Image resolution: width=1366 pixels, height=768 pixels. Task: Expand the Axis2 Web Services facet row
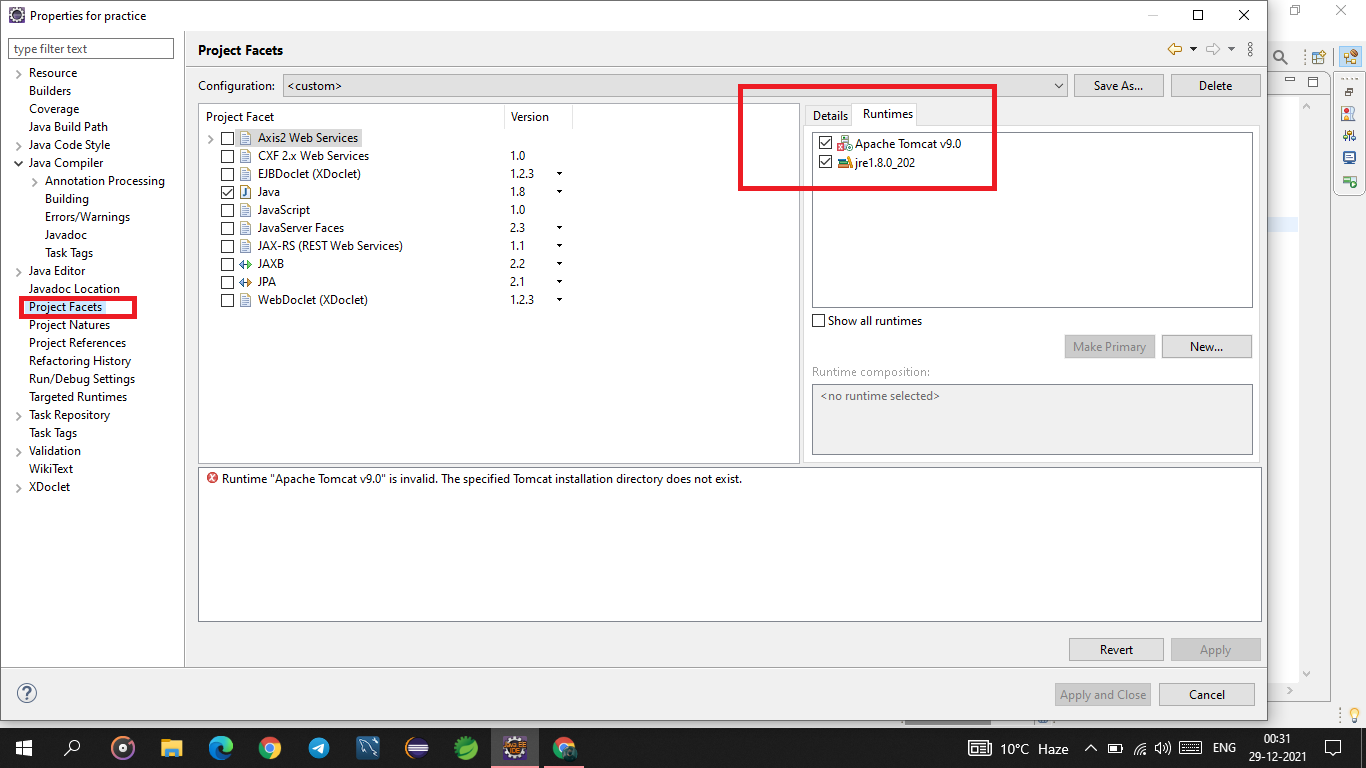click(x=210, y=138)
